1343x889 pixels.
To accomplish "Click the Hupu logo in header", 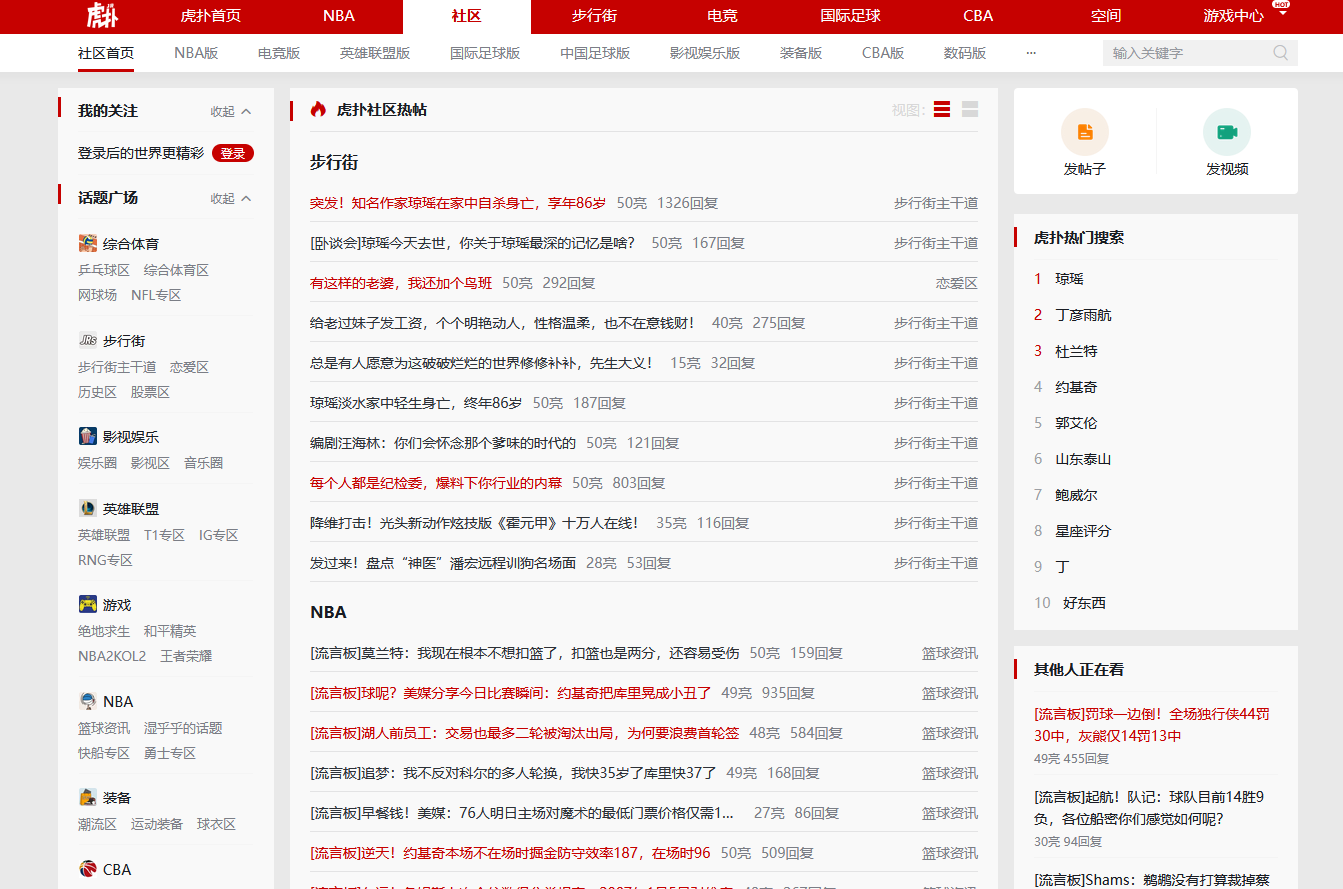I will click(x=101, y=15).
